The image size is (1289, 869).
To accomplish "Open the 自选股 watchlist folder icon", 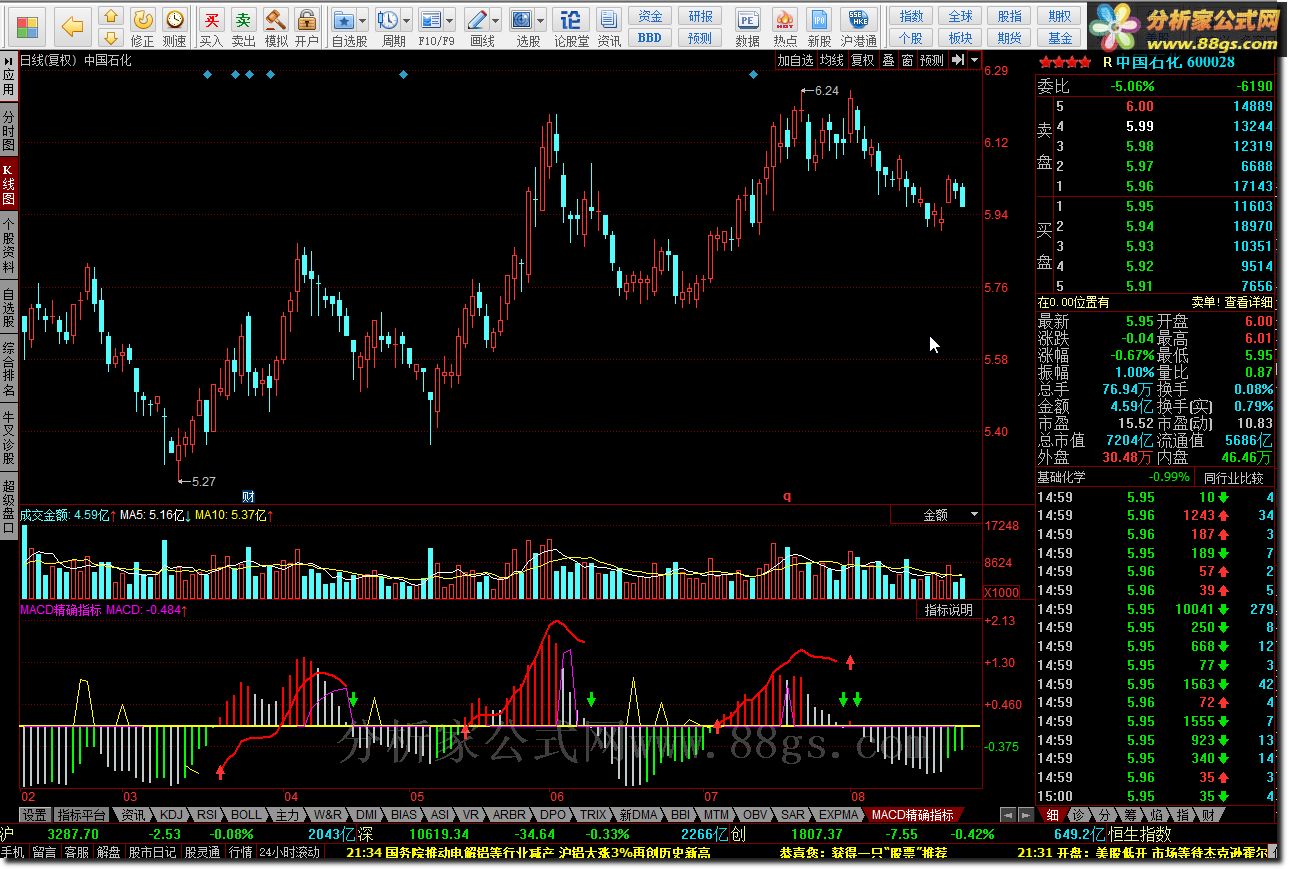I will click(345, 20).
